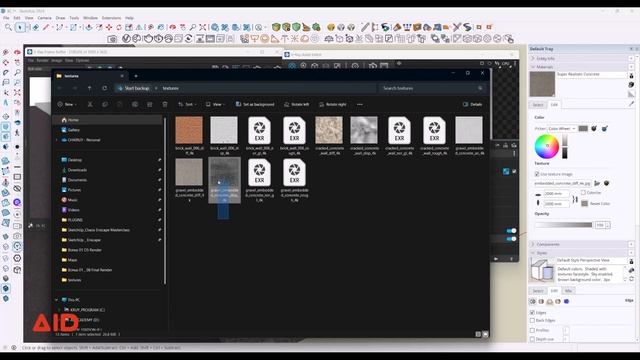This screenshot has height=360, width=640.
Task: Click the Details pane button
Action: 472,104
